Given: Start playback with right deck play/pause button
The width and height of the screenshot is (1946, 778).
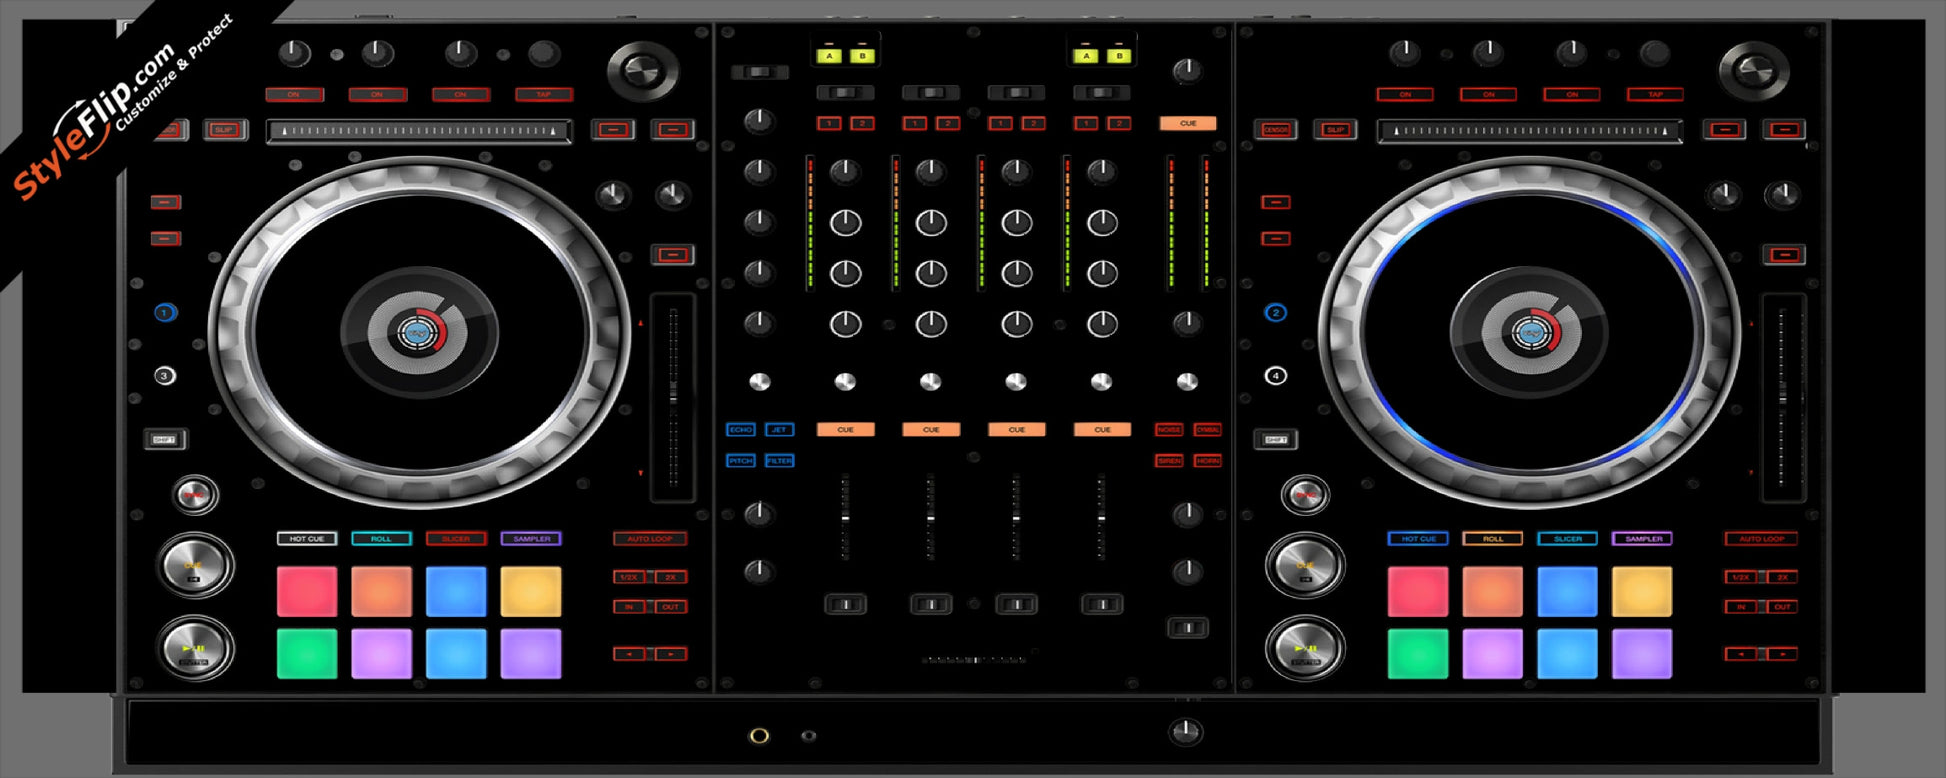Looking at the screenshot, I should coord(1305,647).
